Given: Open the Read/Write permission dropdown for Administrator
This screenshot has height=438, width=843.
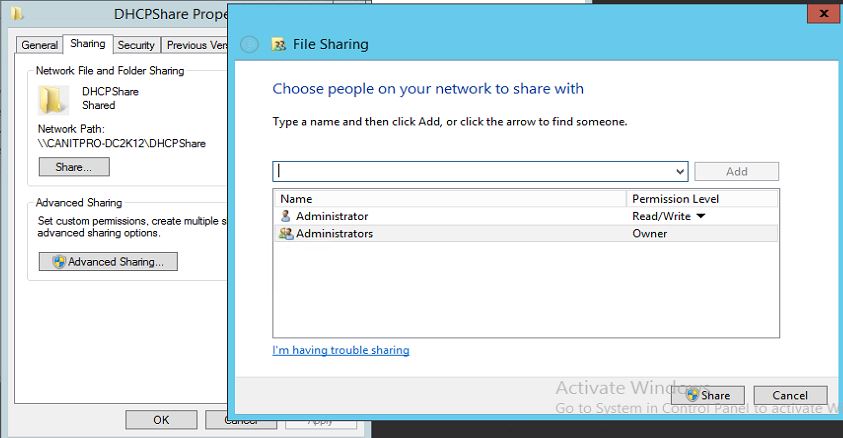Looking at the screenshot, I should [x=701, y=216].
